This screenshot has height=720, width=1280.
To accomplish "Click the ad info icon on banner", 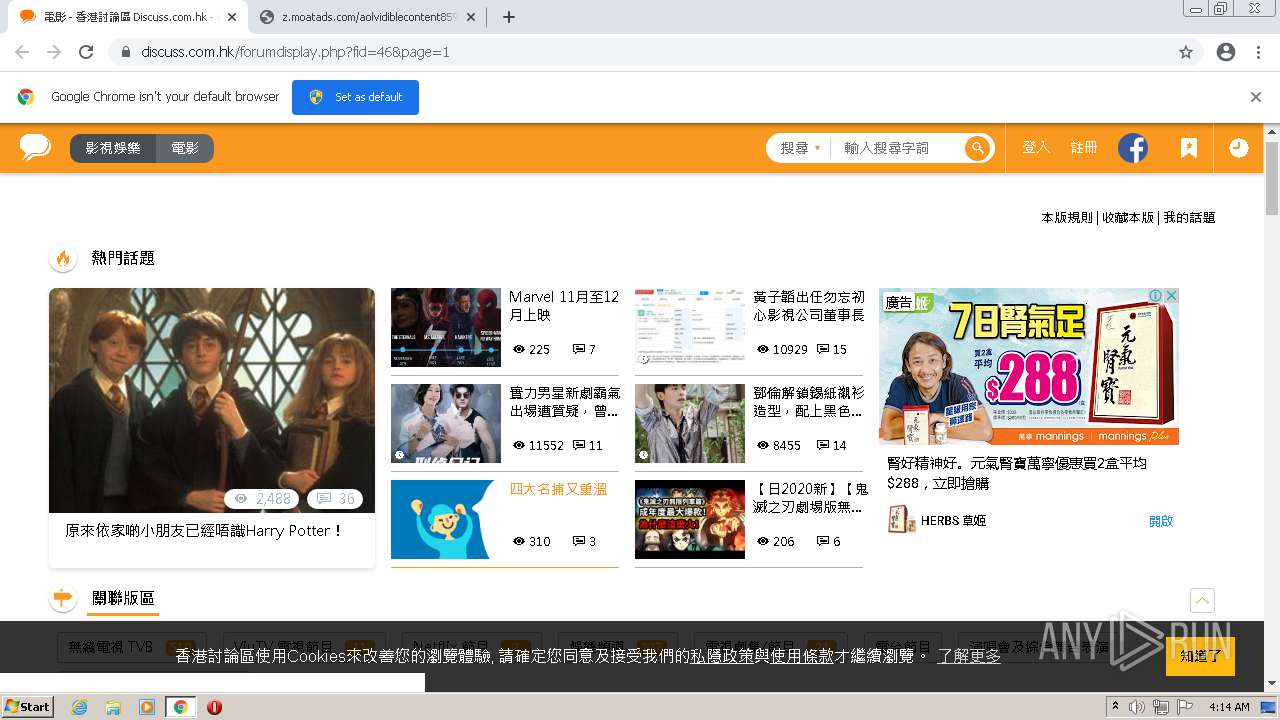I will [x=1155, y=296].
